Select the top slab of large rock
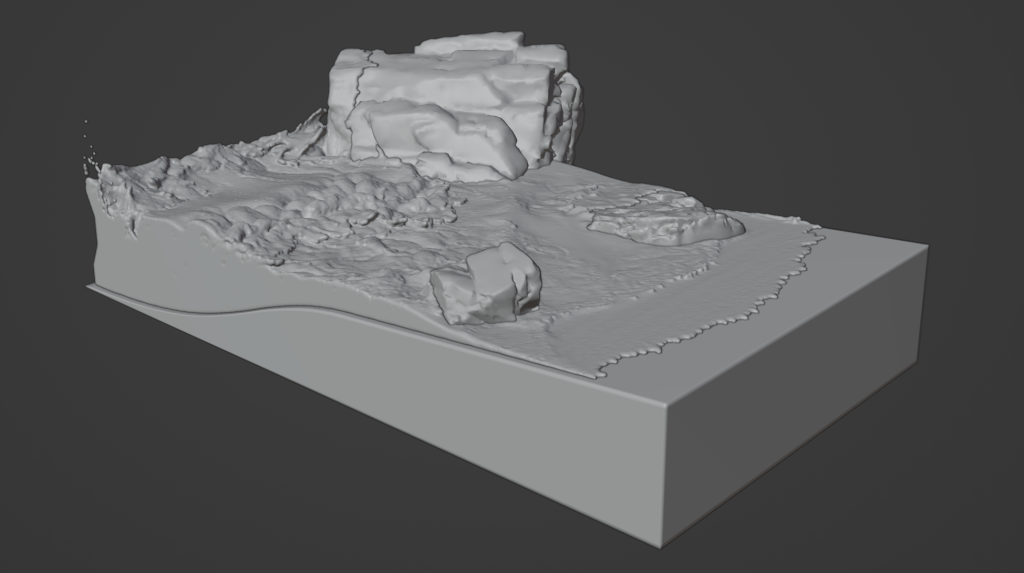The width and height of the screenshot is (1024, 573). [470, 43]
